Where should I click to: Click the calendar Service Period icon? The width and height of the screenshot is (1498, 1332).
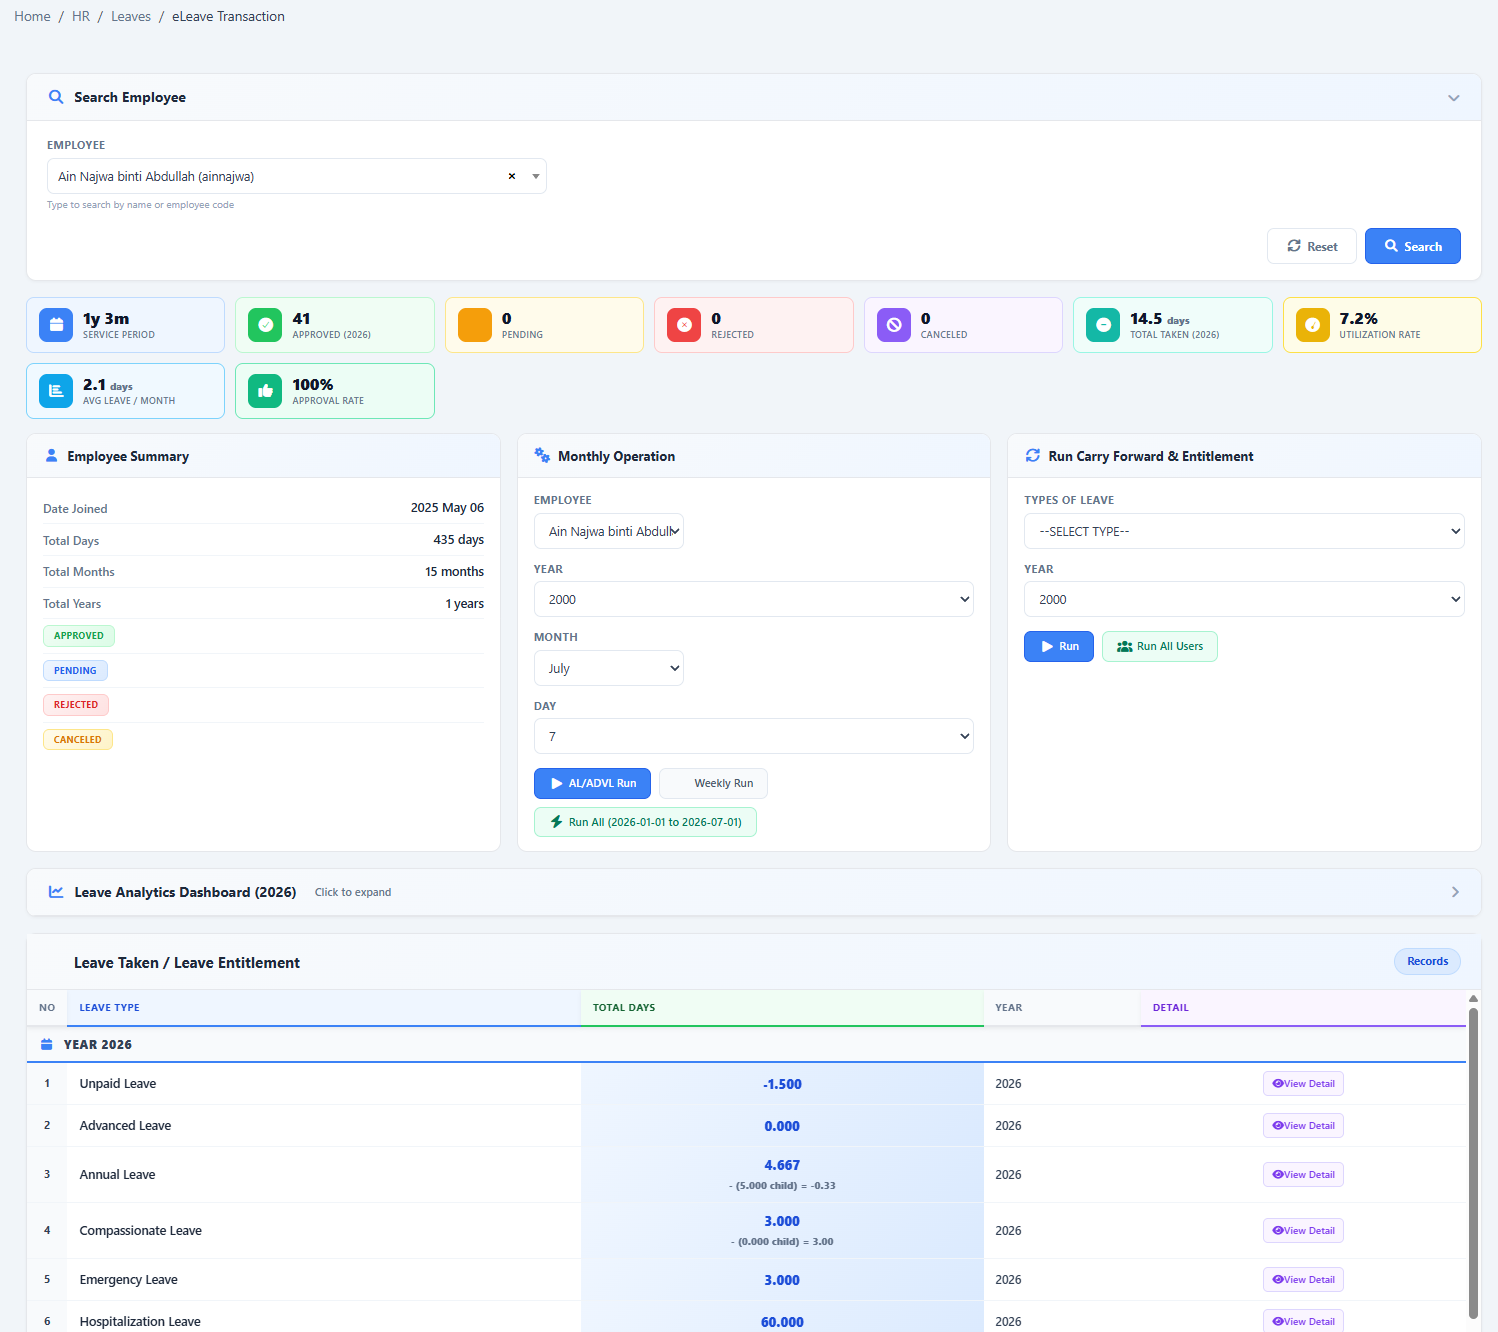coord(56,325)
